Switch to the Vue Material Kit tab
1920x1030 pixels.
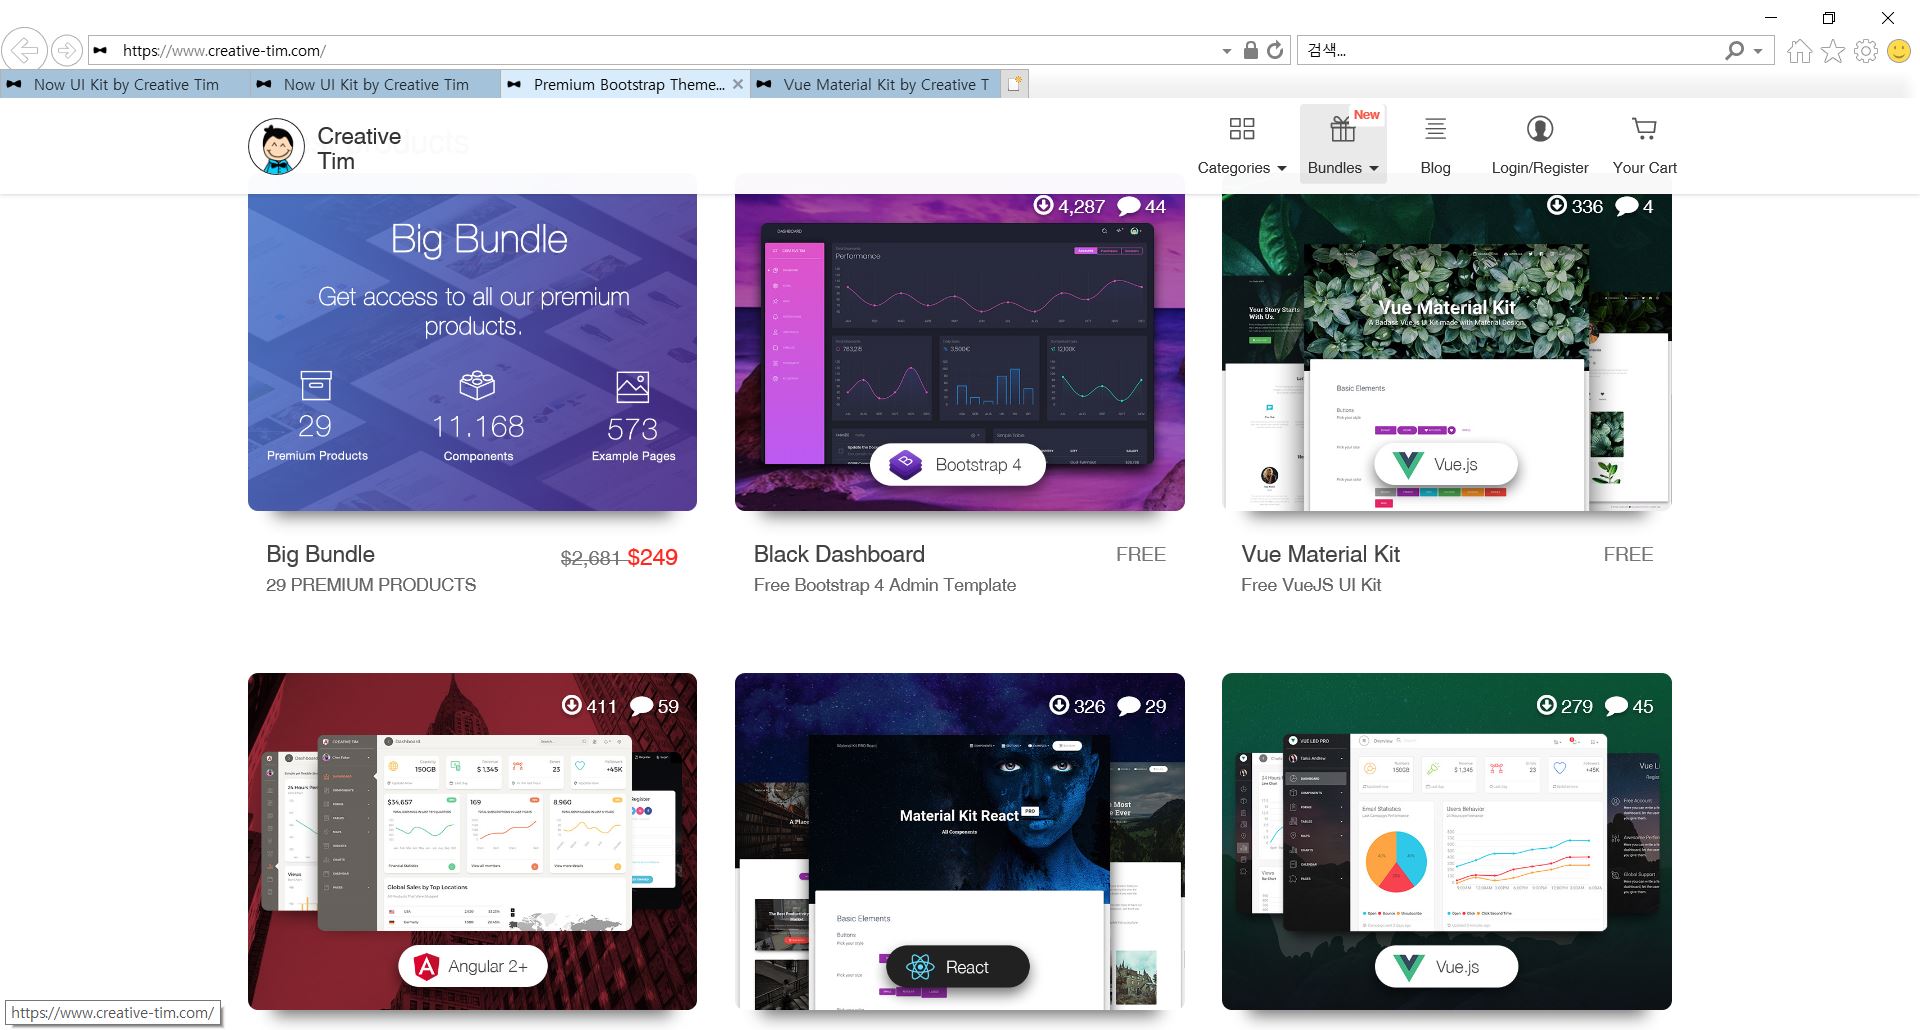click(x=876, y=84)
